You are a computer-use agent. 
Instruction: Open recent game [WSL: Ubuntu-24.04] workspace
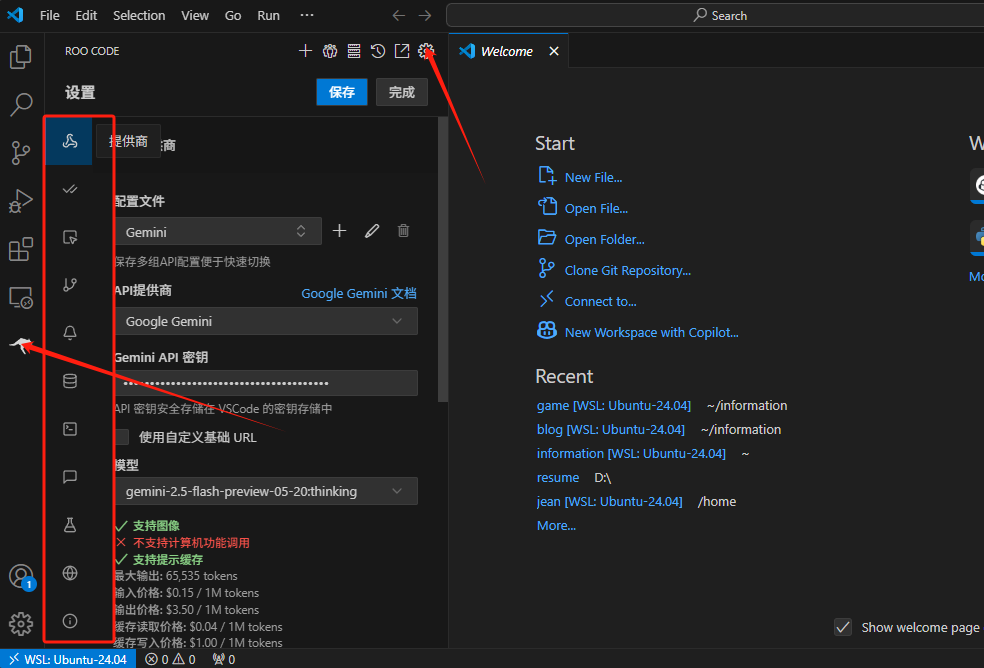pyautogui.click(x=614, y=406)
